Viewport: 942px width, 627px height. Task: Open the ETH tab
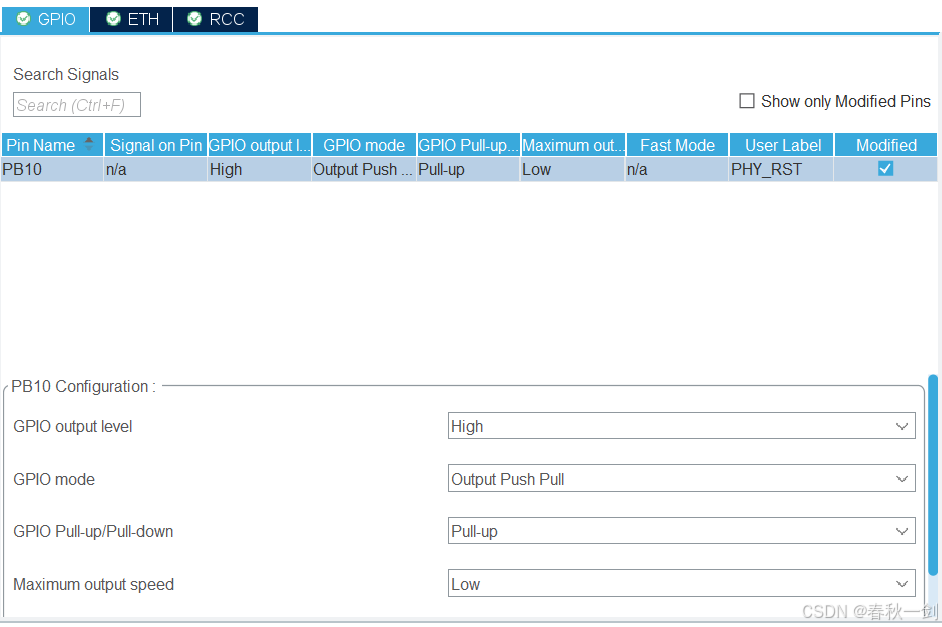click(x=132, y=19)
